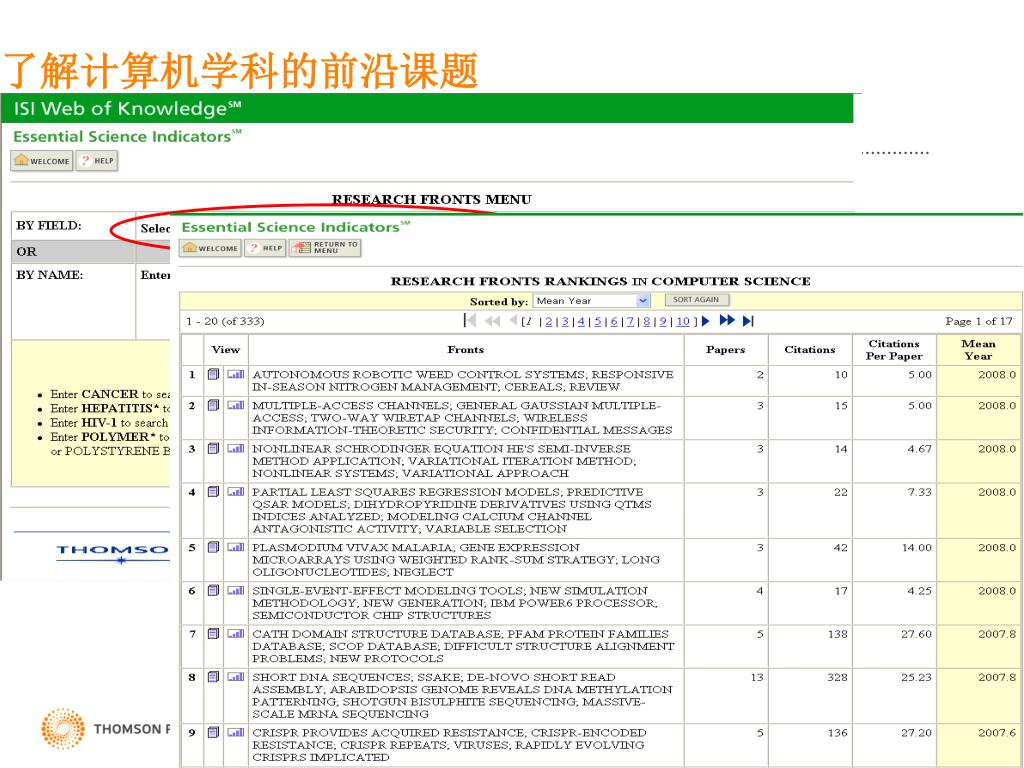Click the RETURN TO MENU button

(x=325, y=248)
